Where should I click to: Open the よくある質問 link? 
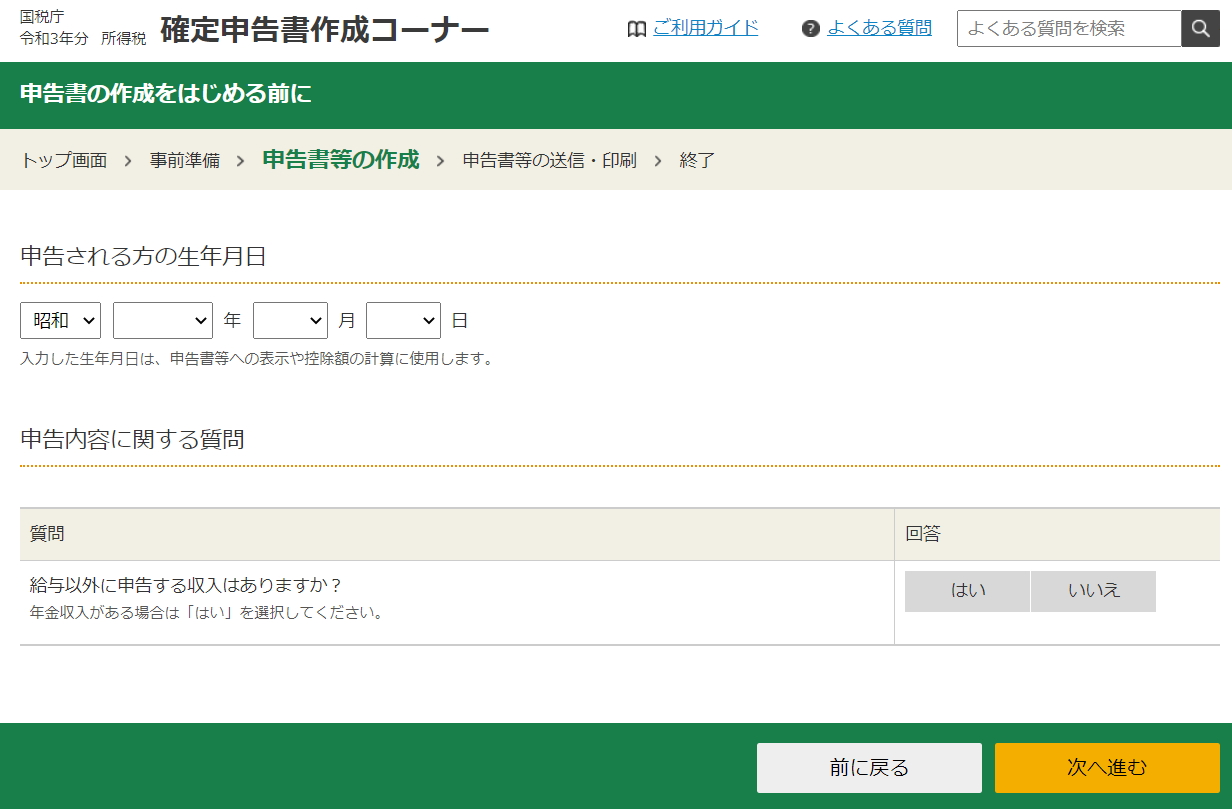[x=879, y=28]
